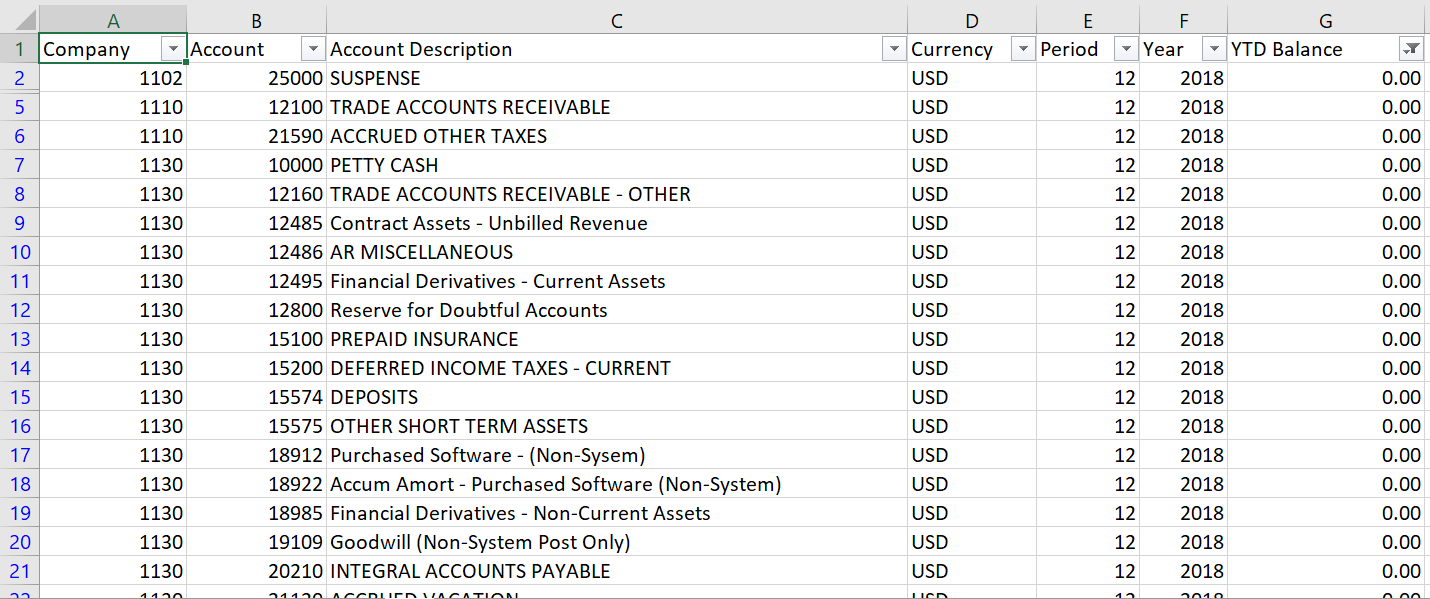Viewport: 1430px width, 599px height.
Task: Click Accum Amort - Purchased Software cell
Action: pos(617,484)
